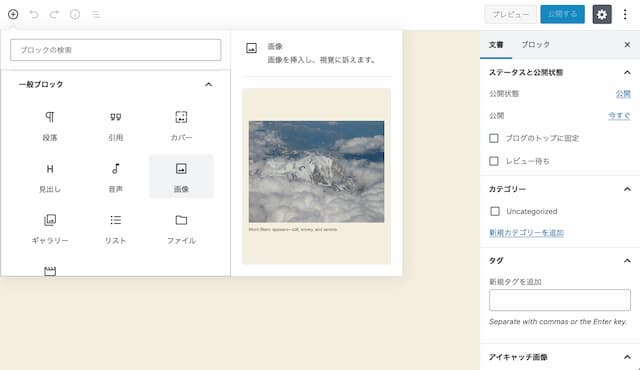Screen dimensions: 640x370
Task: Toggle the settings gear sidebar button
Action: (x=602, y=14)
